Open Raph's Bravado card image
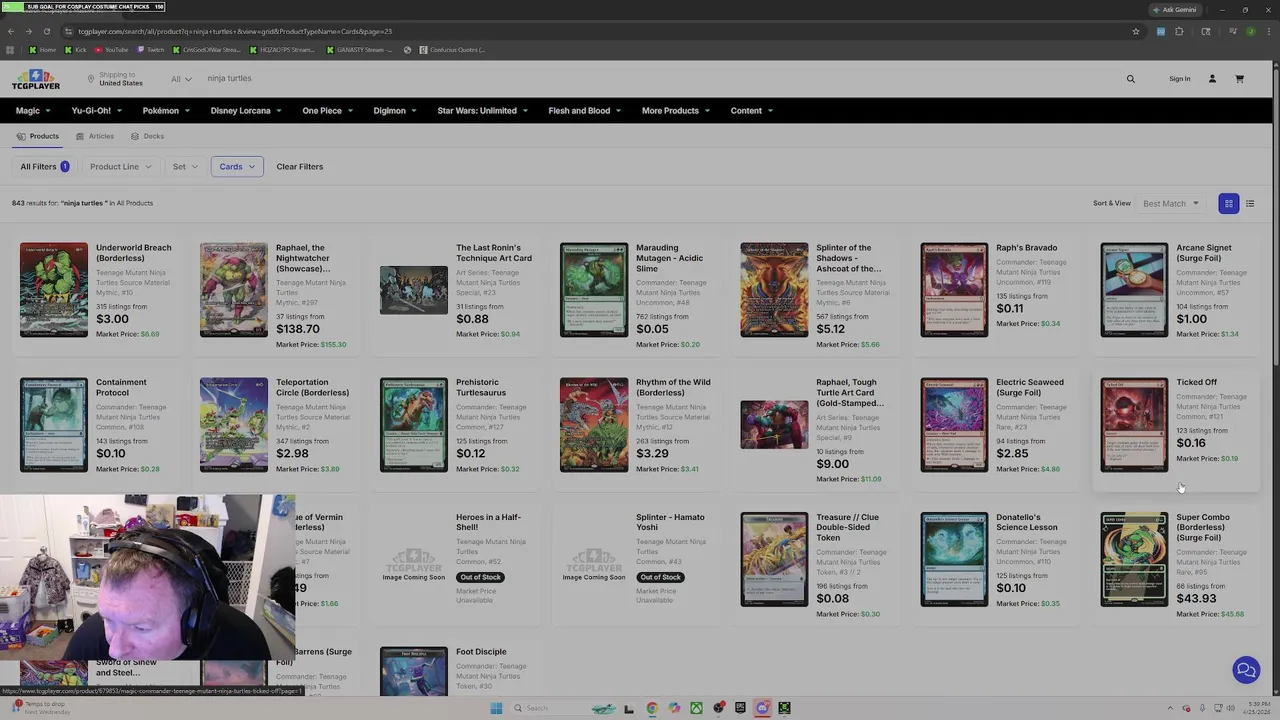 (x=954, y=290)
